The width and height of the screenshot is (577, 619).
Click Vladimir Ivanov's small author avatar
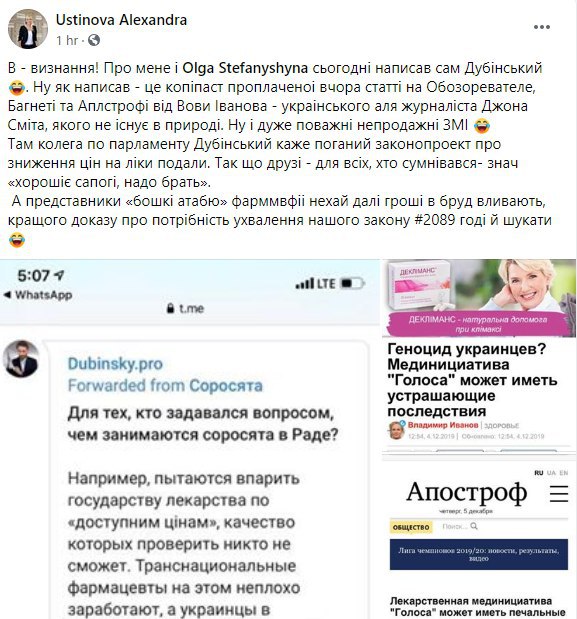point(396,430)
